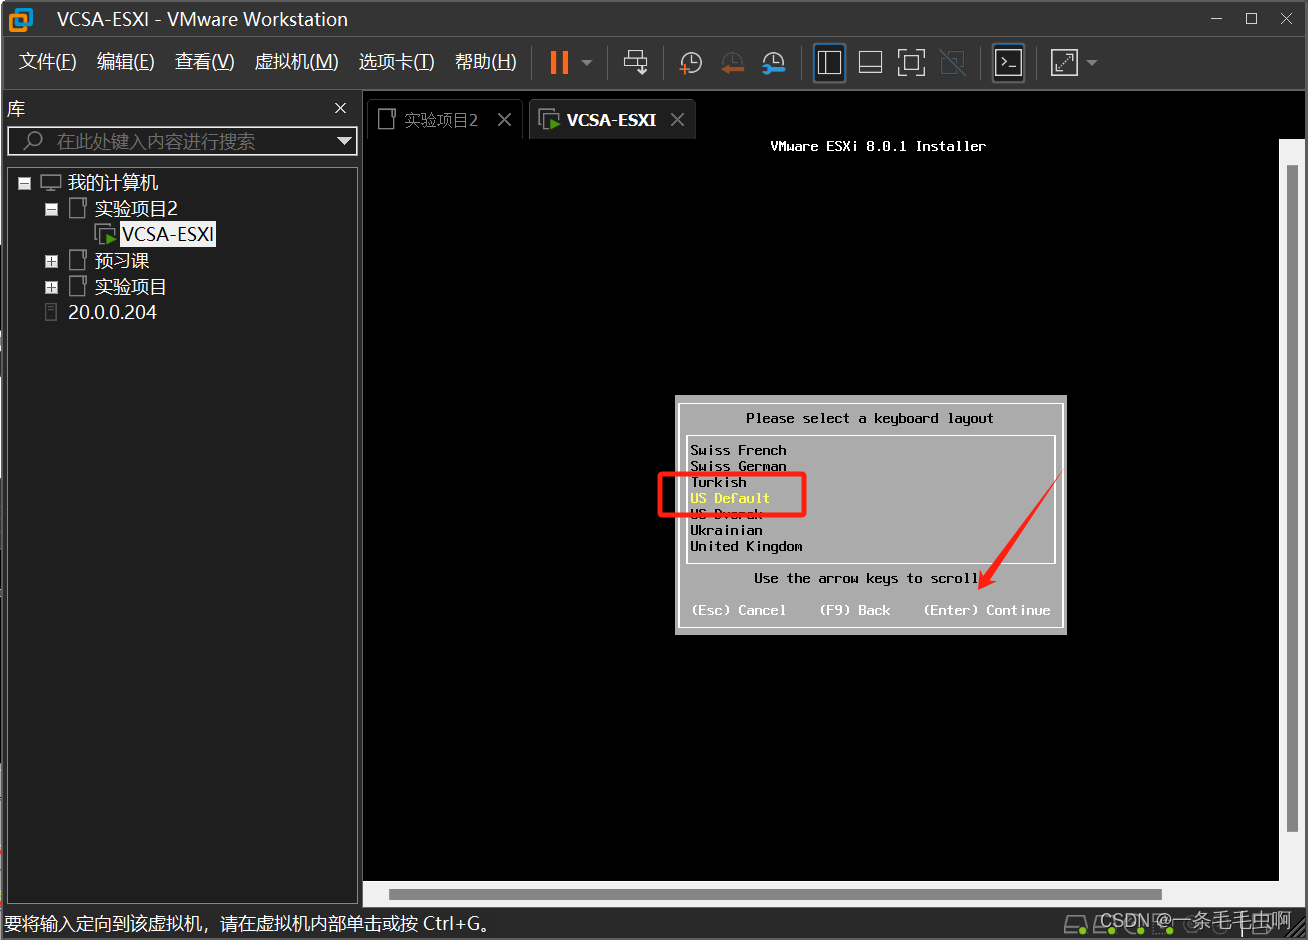Screen dimensions: 1308x940
Task: Select the 预习课 folder in library
Action: (x=122, y=261)
